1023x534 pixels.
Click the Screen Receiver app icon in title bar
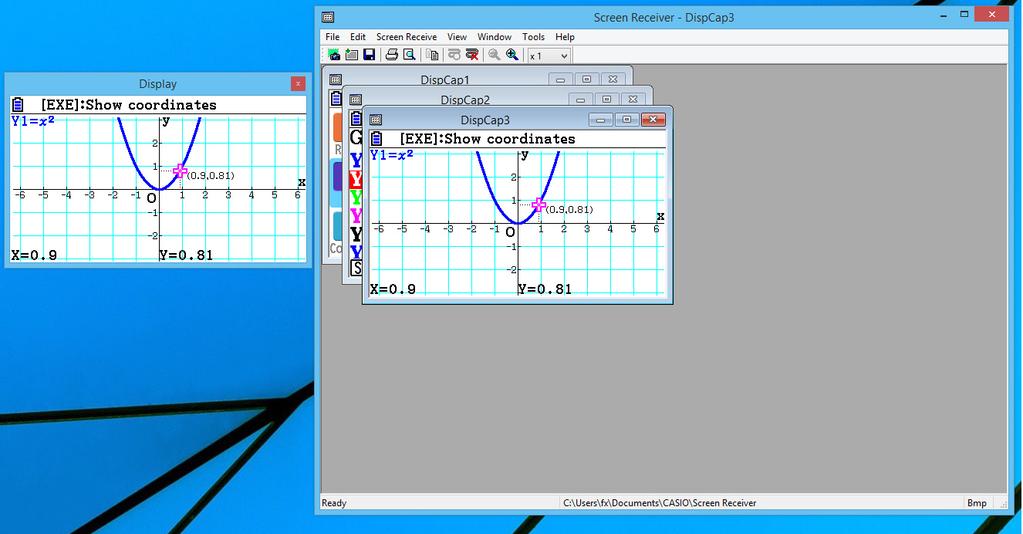coord(328,17)
